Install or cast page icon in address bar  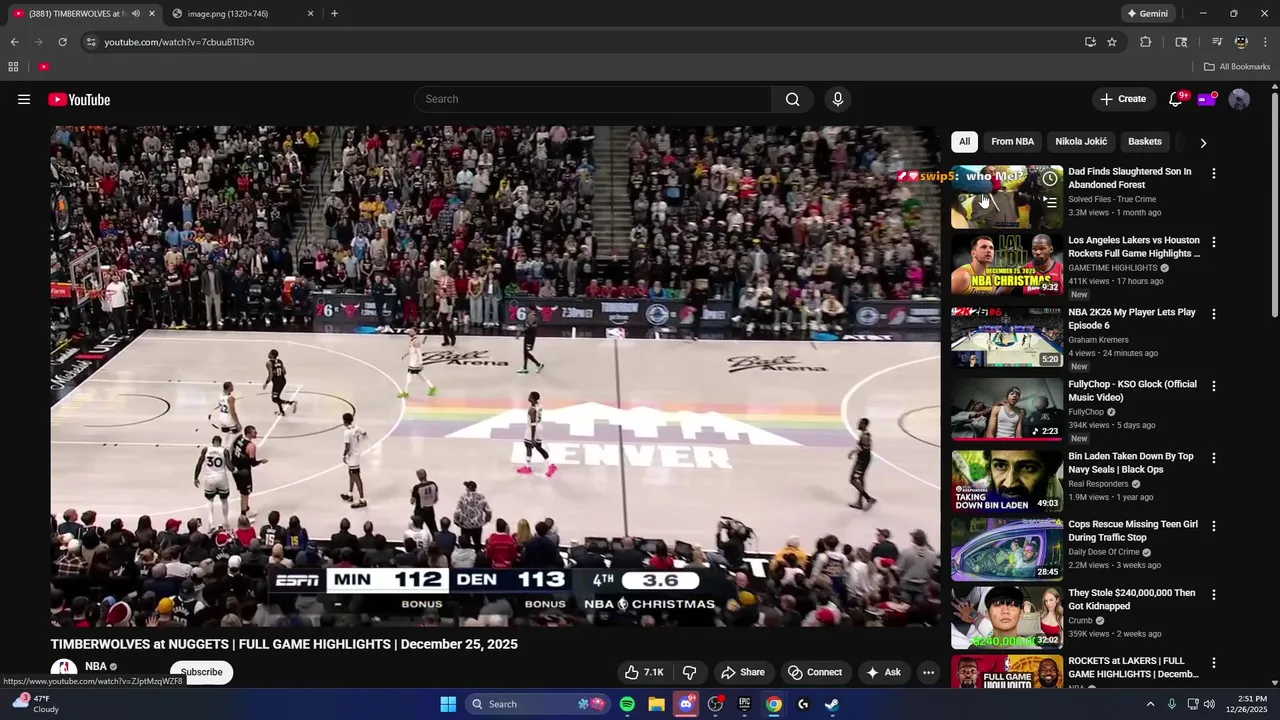pos(1090,42)
